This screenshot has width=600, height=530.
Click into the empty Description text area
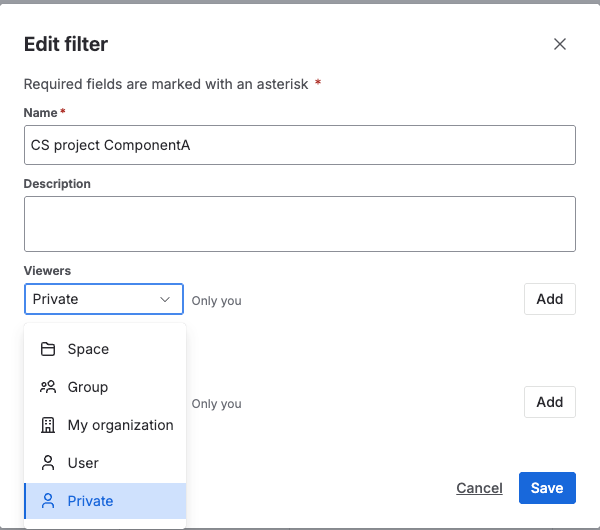(x=299, y=224)
